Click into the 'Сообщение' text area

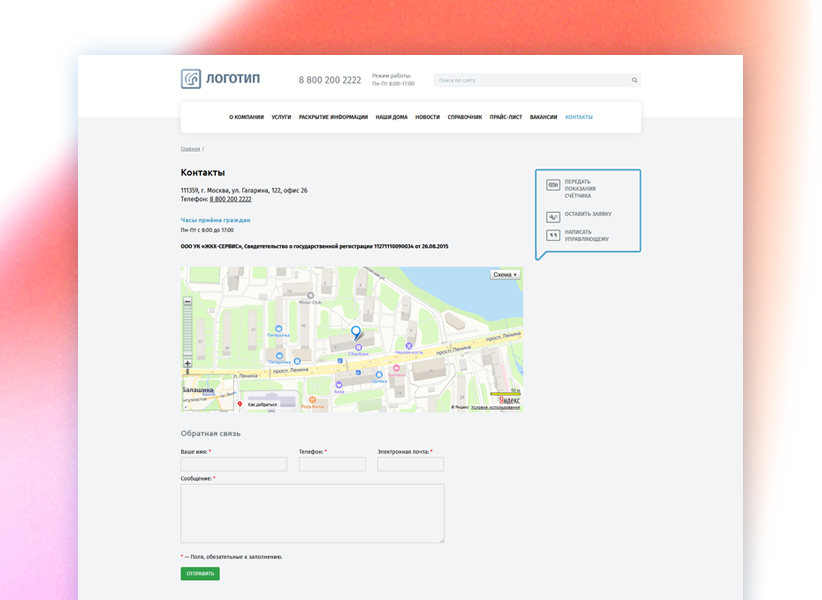(x=312, y=513)
